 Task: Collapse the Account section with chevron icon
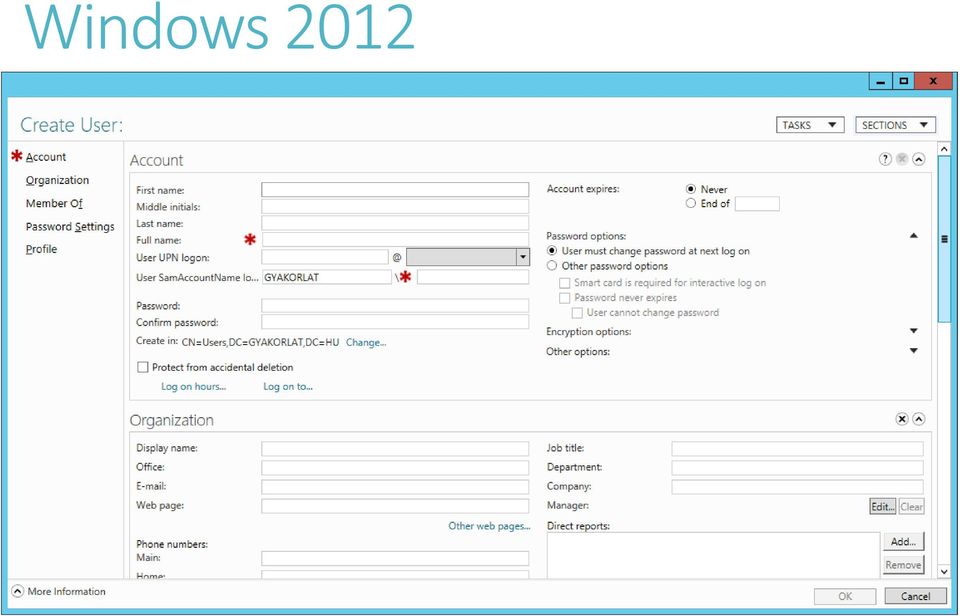tap(918, 159)
